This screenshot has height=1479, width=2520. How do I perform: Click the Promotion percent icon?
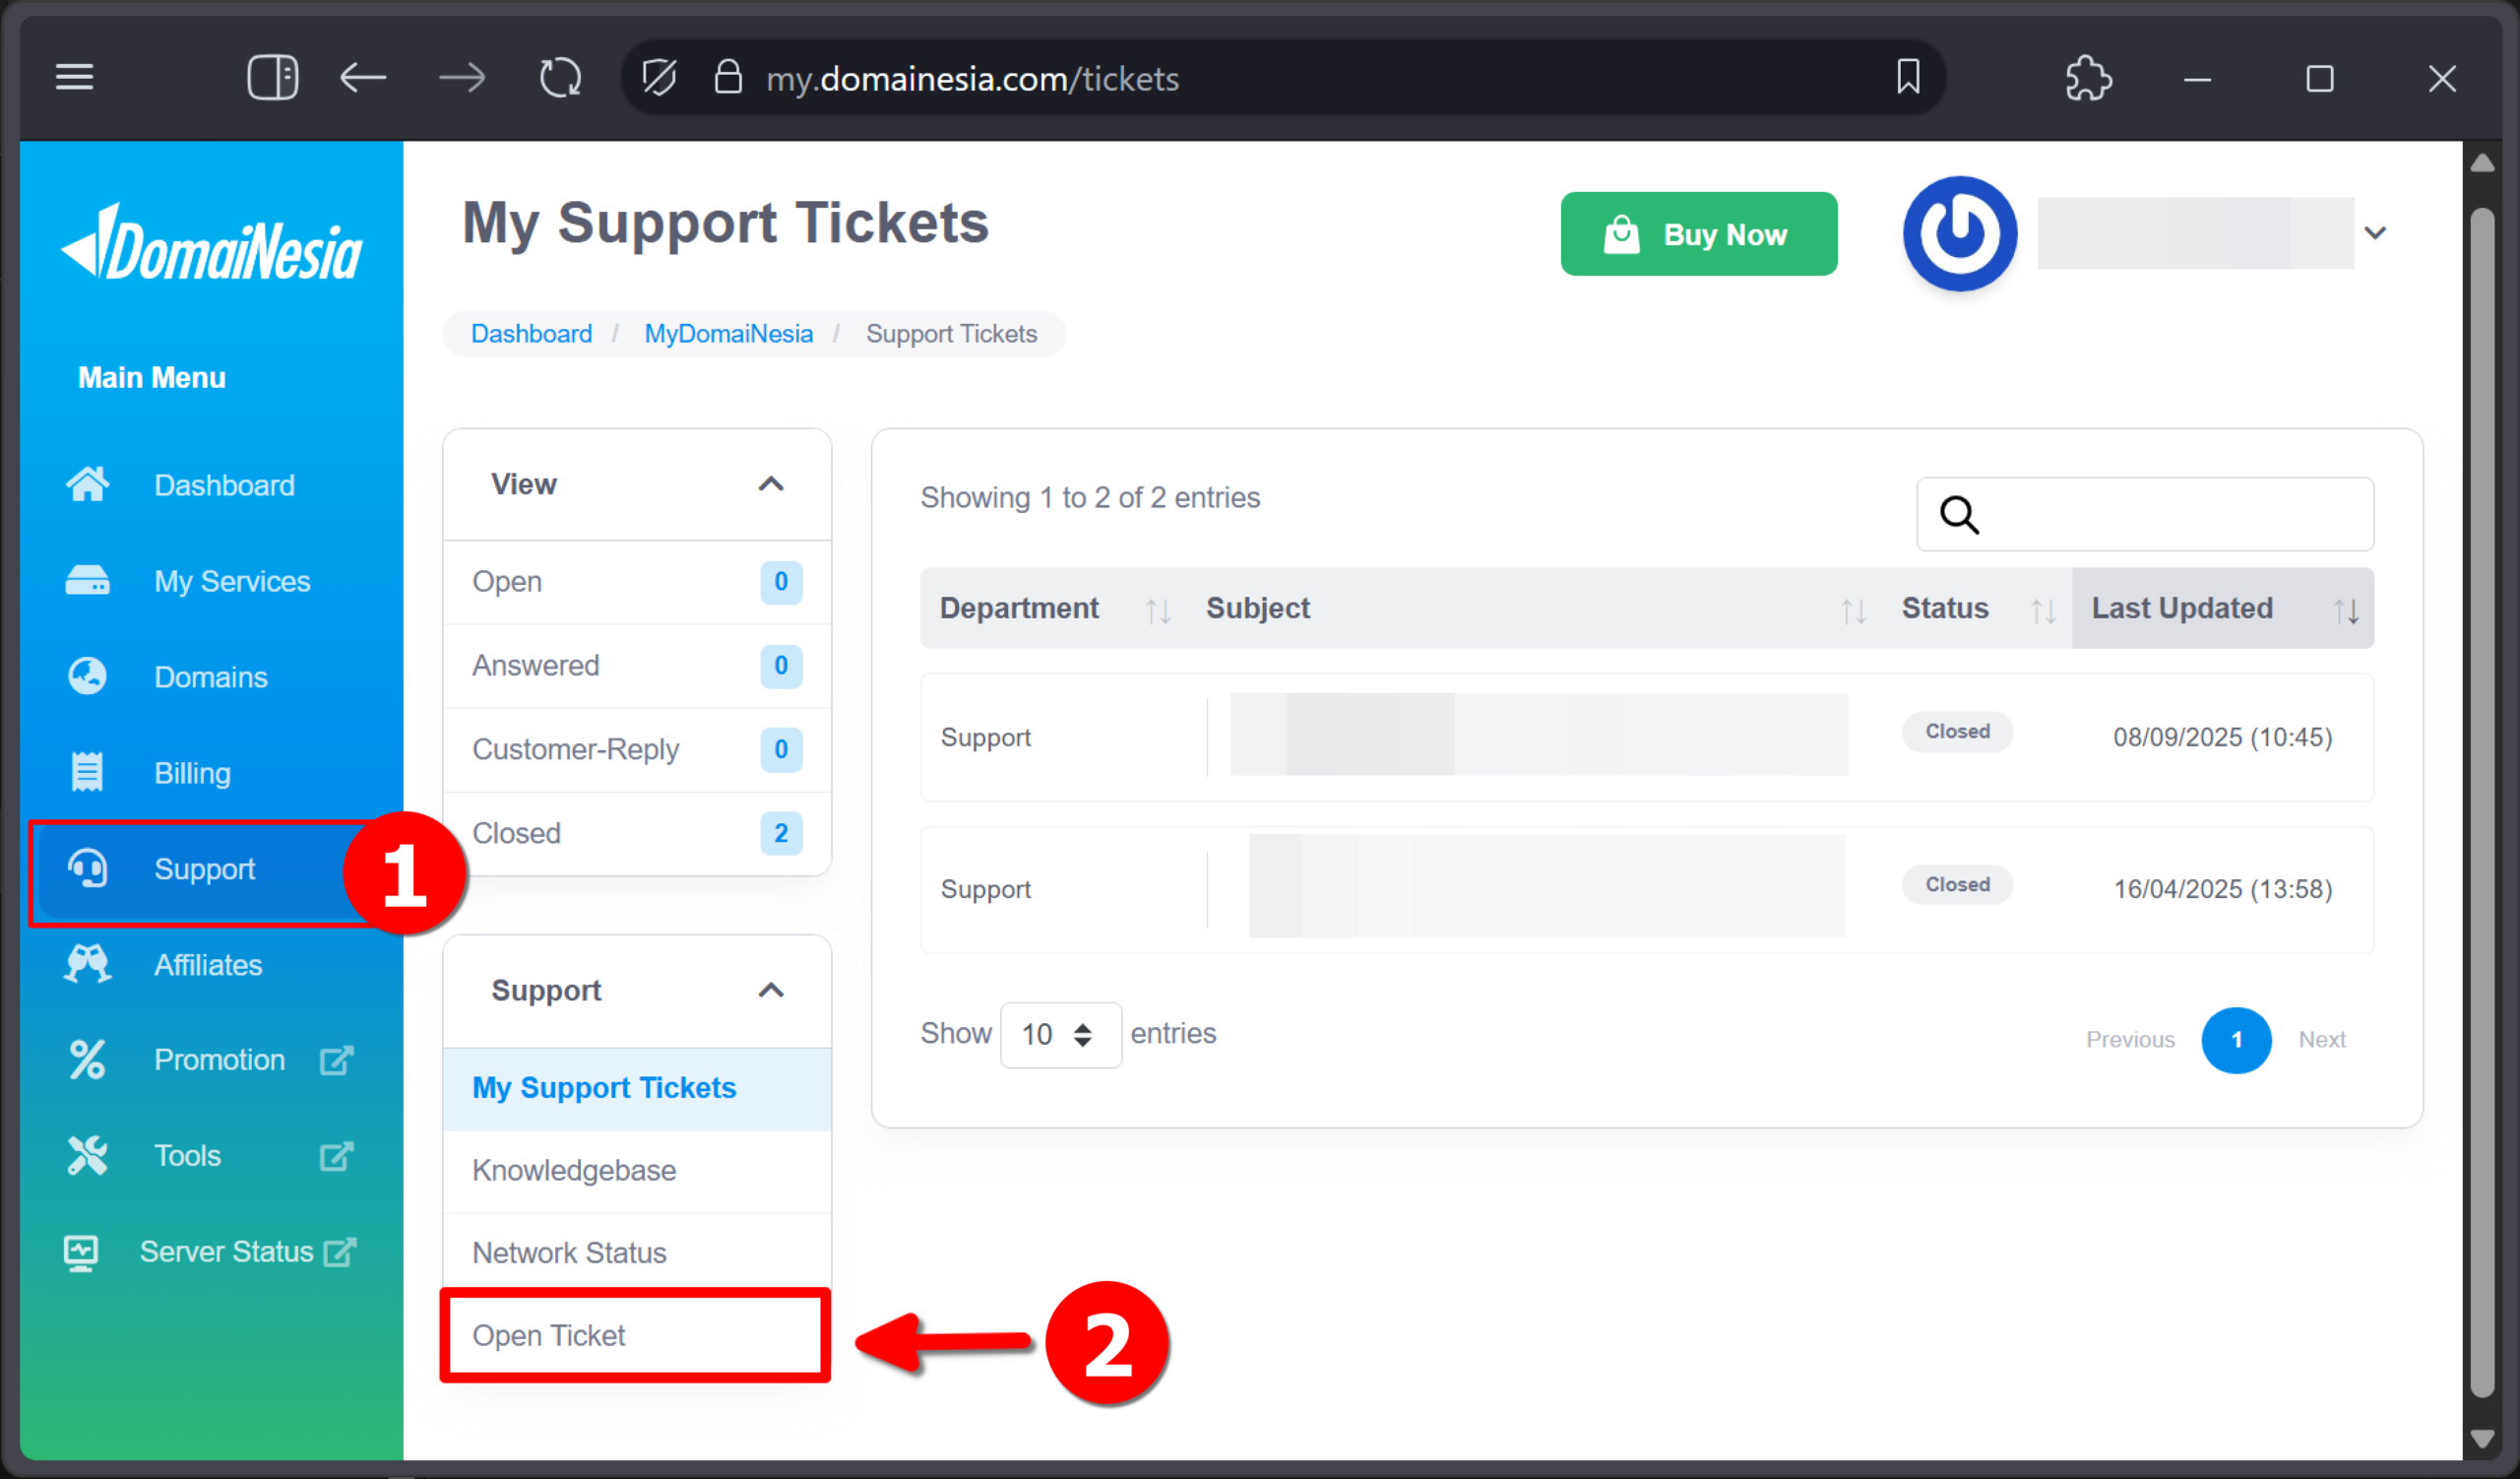pyautogui.click(x=87, y=1060)
